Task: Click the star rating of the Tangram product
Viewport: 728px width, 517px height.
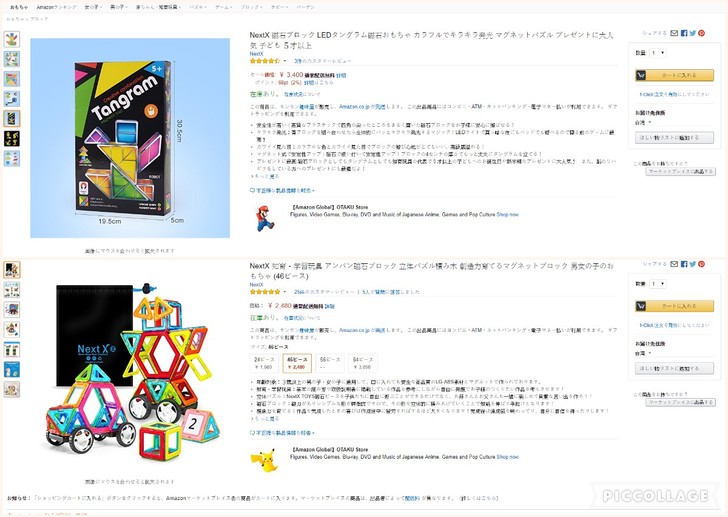Action: click(265, 61)
